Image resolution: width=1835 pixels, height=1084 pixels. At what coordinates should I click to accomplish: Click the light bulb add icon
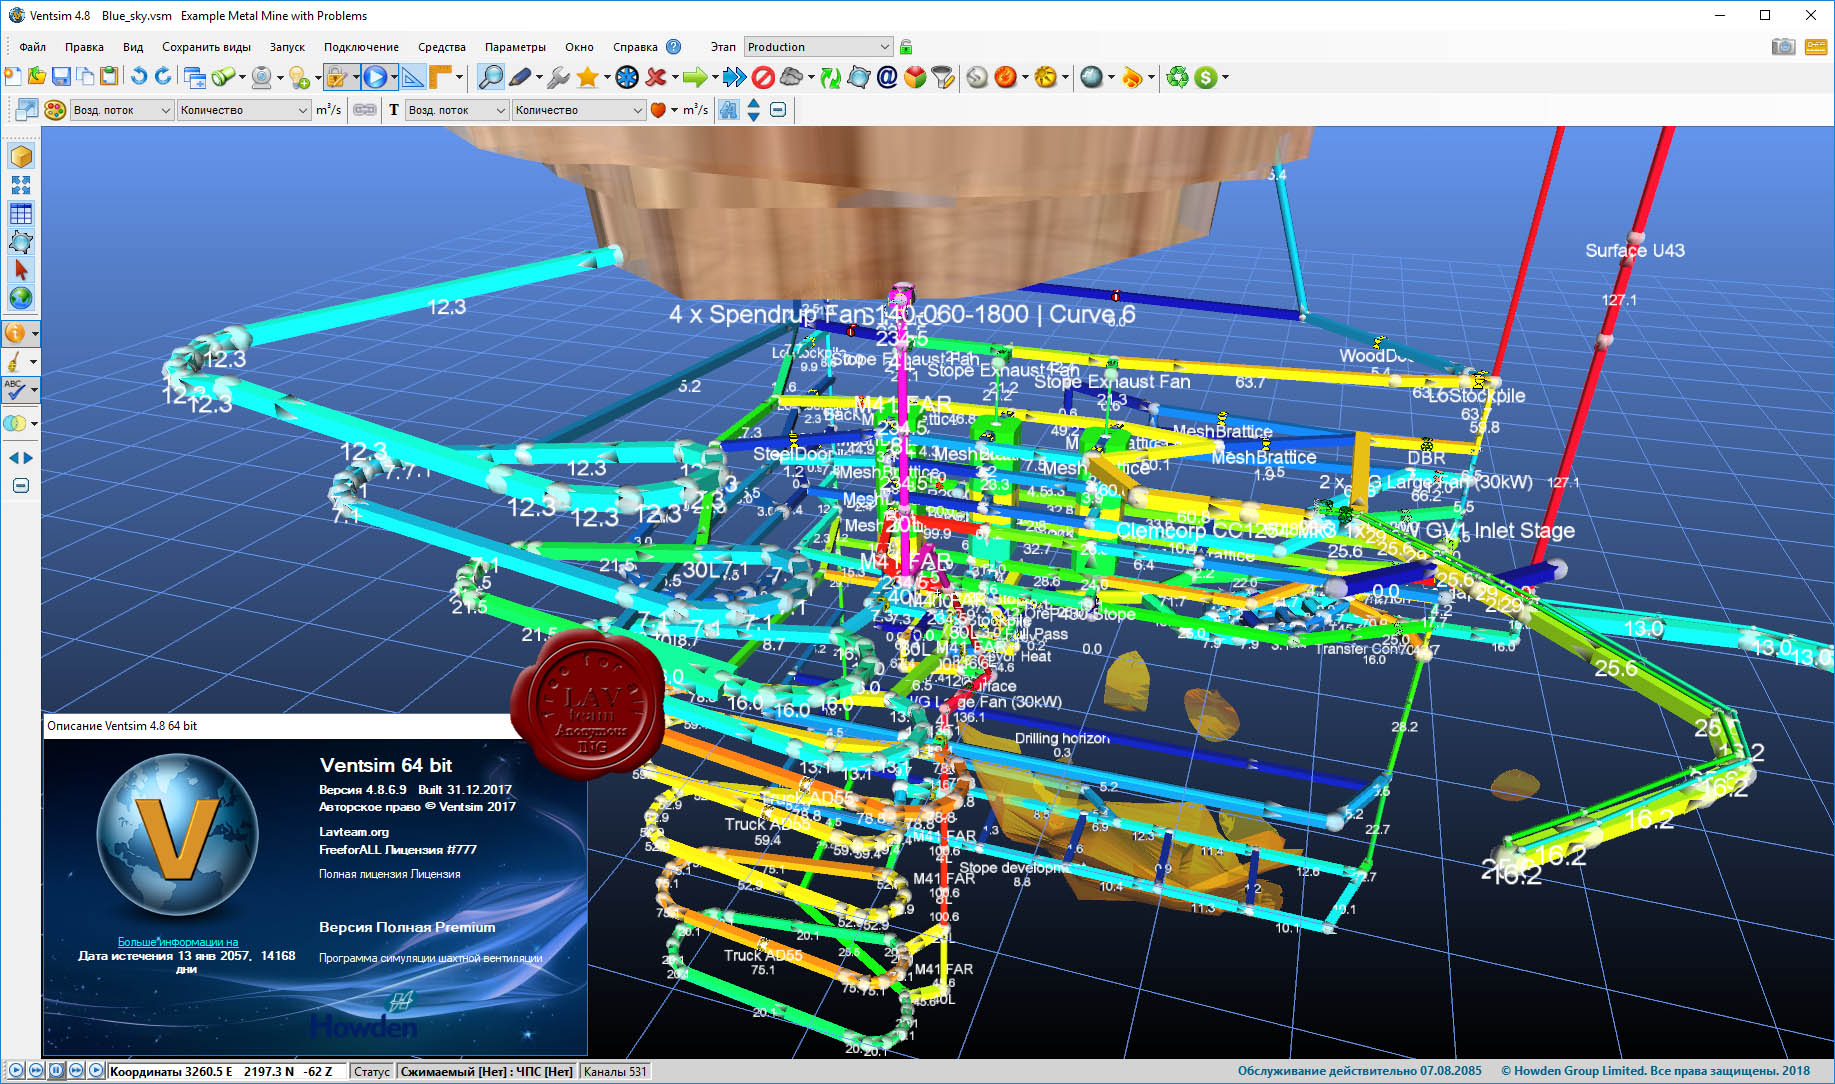click(299, 77)
